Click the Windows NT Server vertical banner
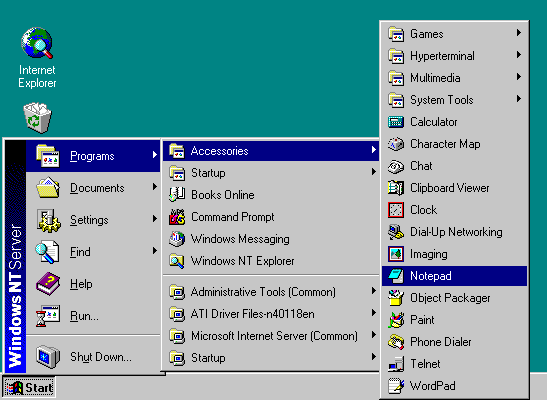This screenshot has height=400, width=547. click(x=16, y=256)
